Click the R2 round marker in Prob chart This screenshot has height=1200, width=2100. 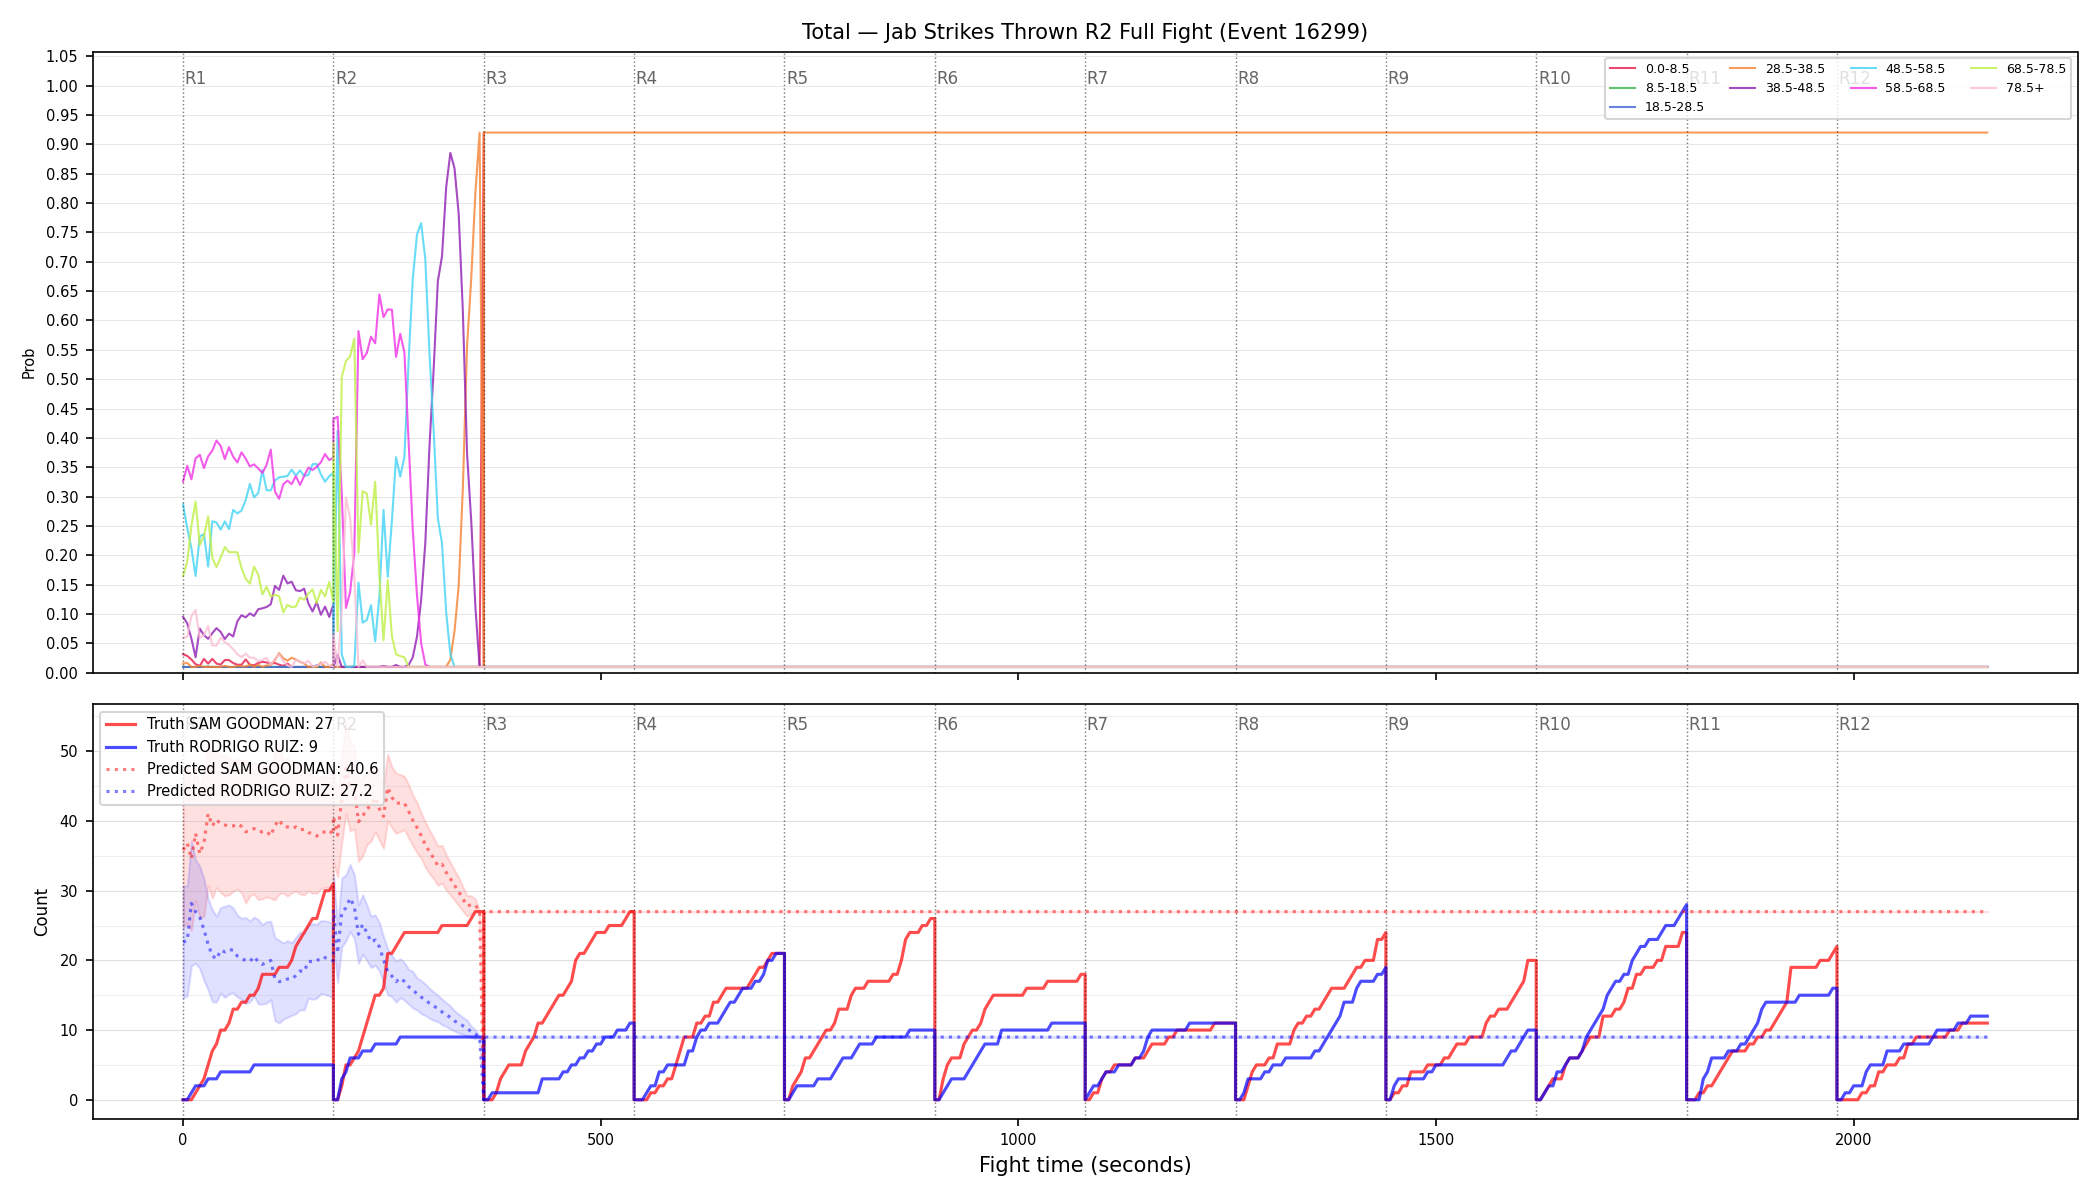346,78
